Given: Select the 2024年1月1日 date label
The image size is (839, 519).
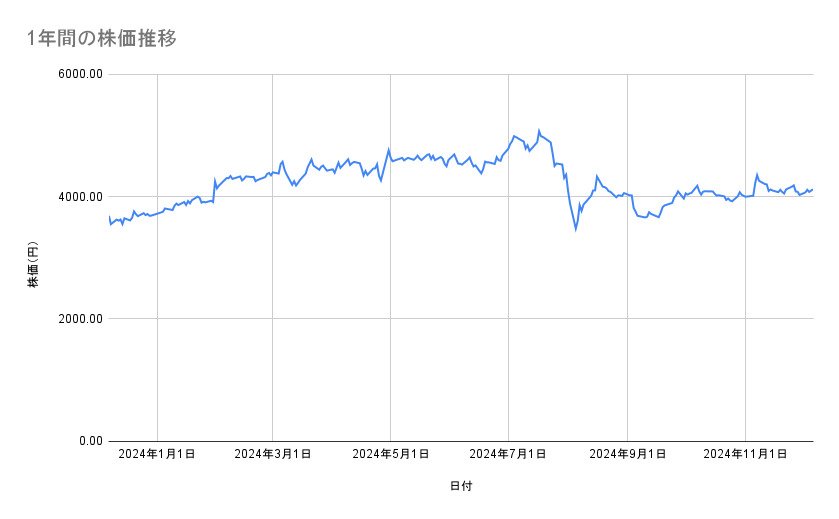Looking at the screenshot, I should point(157,454).
